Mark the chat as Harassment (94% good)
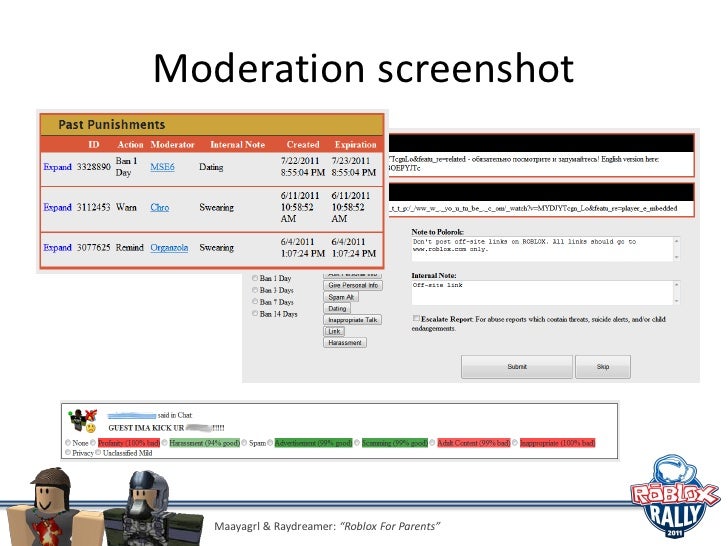The width and height of the screenshot is (728, 546). tap(165, 443)
